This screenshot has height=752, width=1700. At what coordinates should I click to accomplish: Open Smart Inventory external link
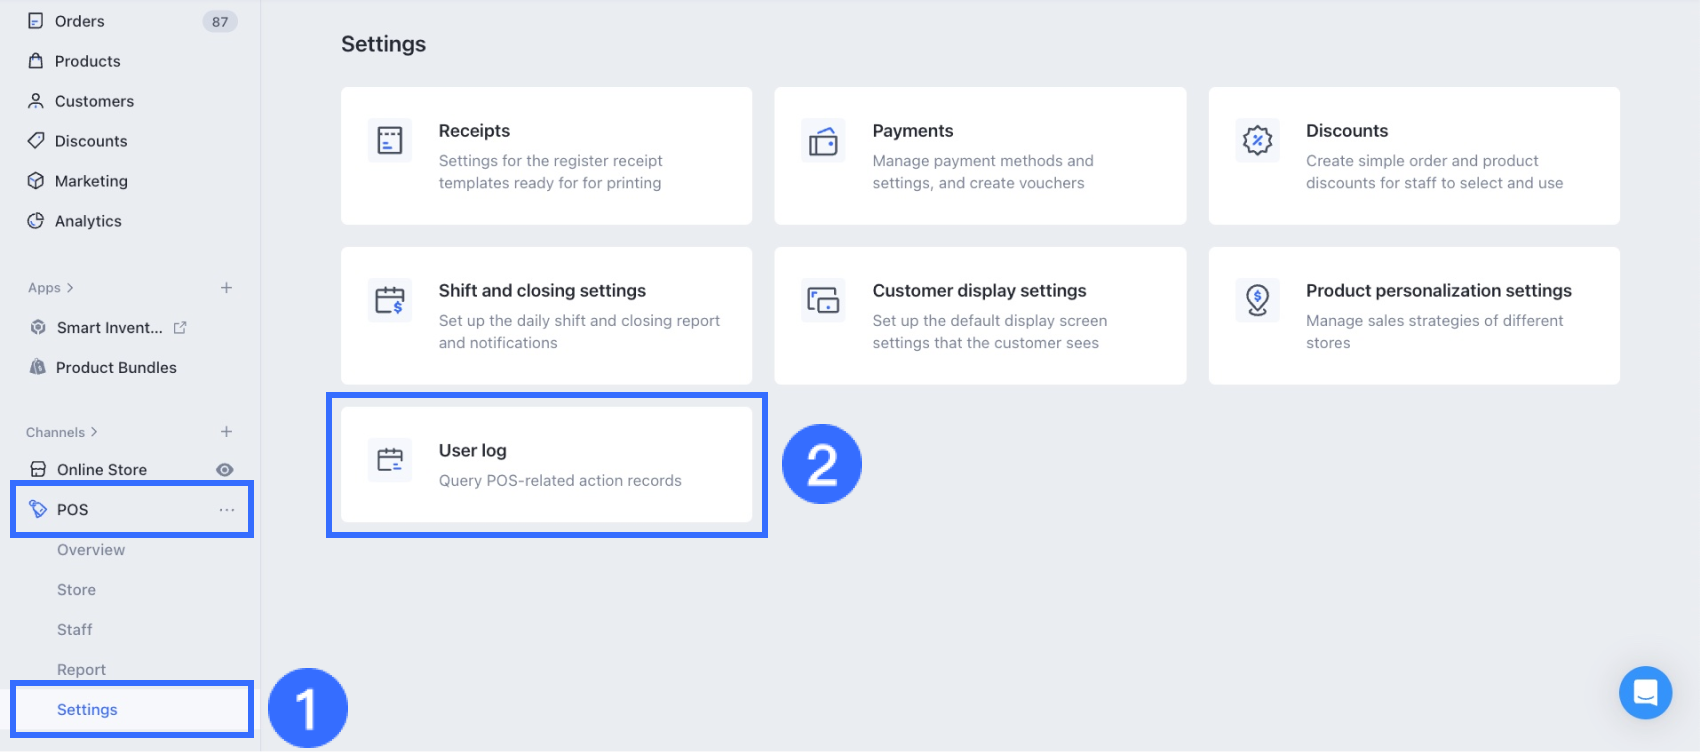coord(180,328)
